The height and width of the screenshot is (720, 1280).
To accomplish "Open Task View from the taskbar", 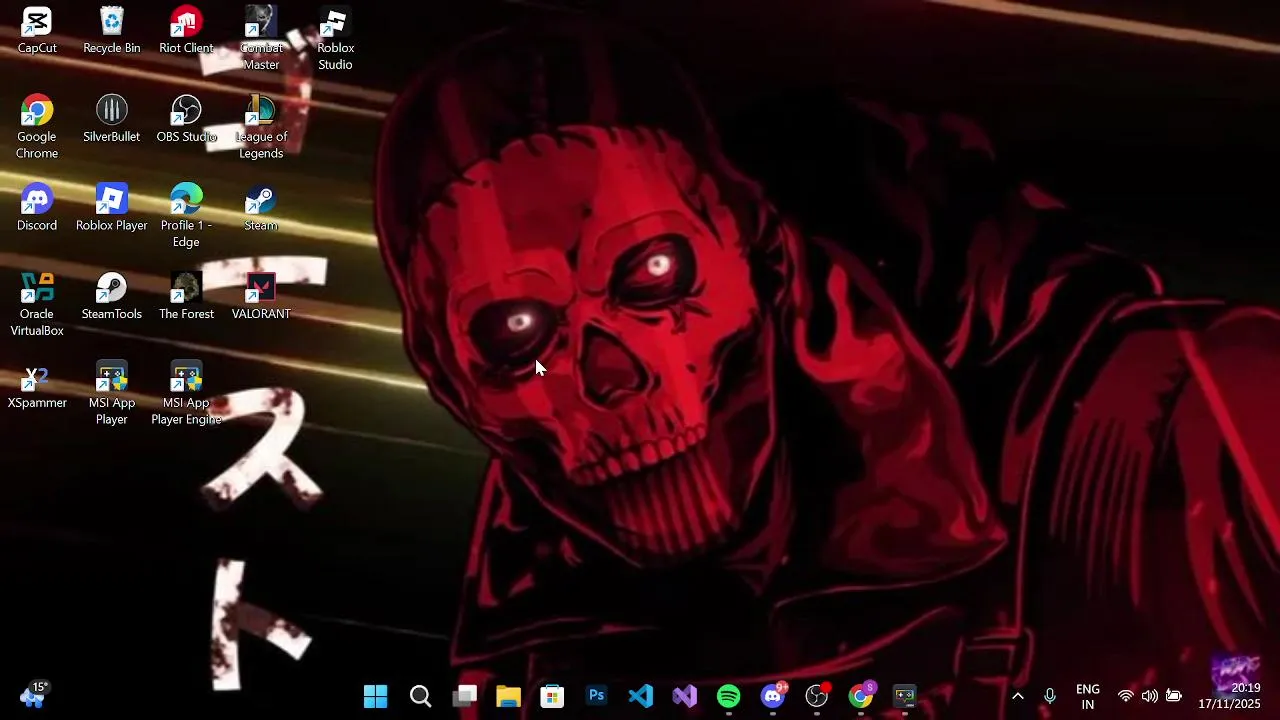I will point(465,696).
